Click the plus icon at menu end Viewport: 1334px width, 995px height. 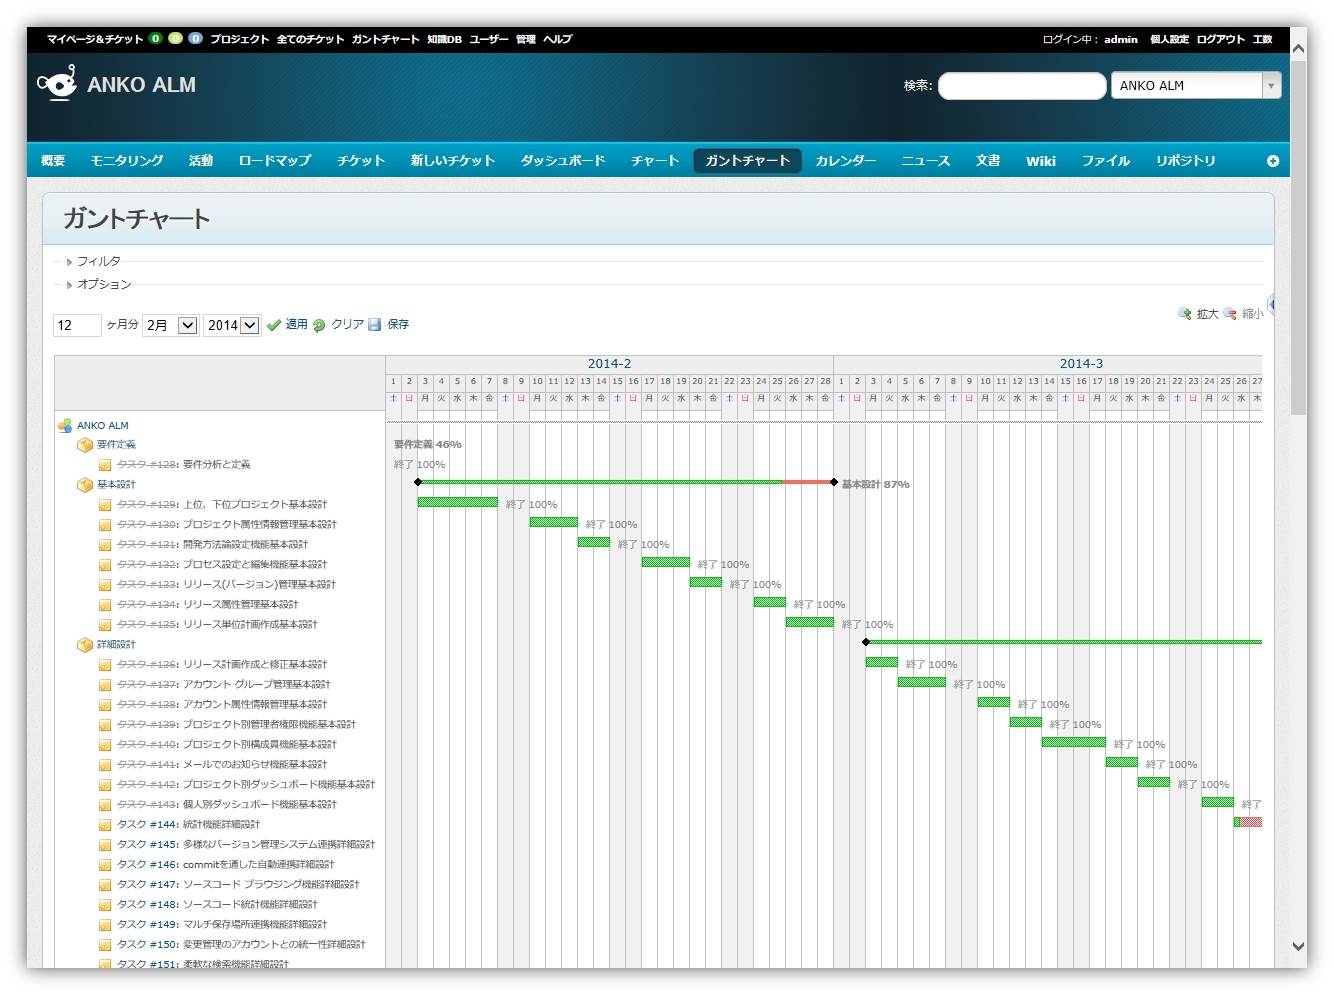point(1273,161)
